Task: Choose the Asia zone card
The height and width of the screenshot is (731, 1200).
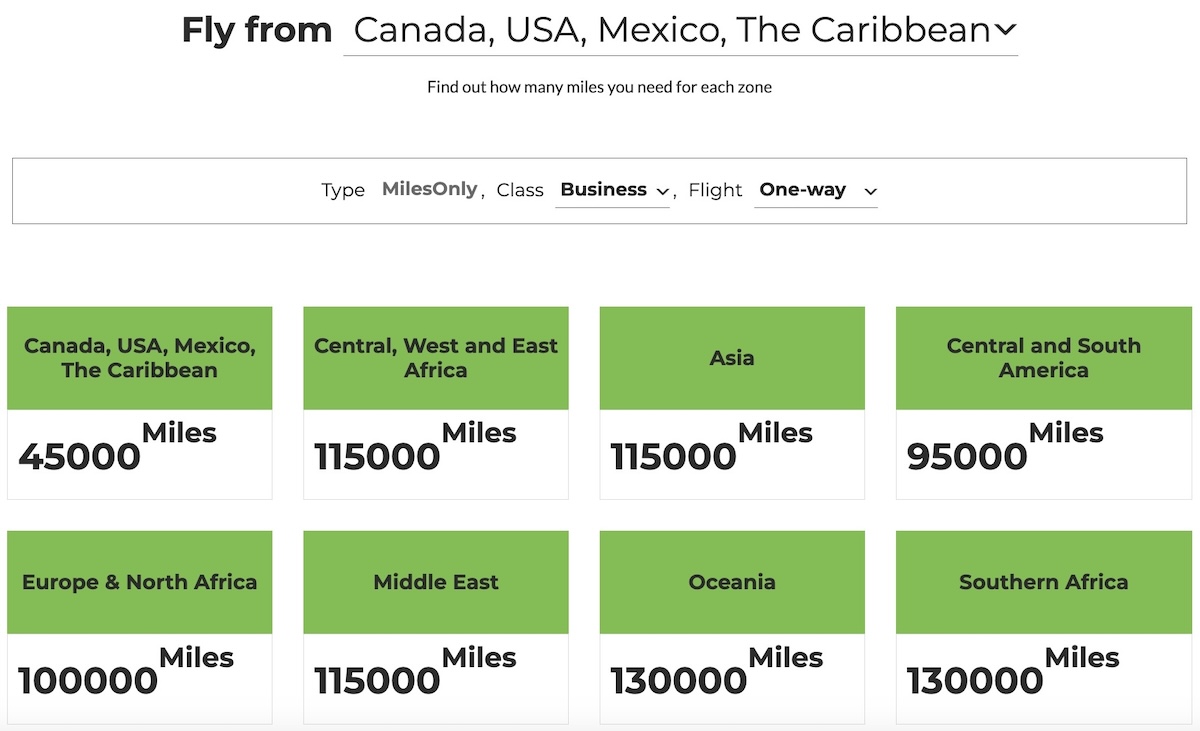Action: [732, 403]
